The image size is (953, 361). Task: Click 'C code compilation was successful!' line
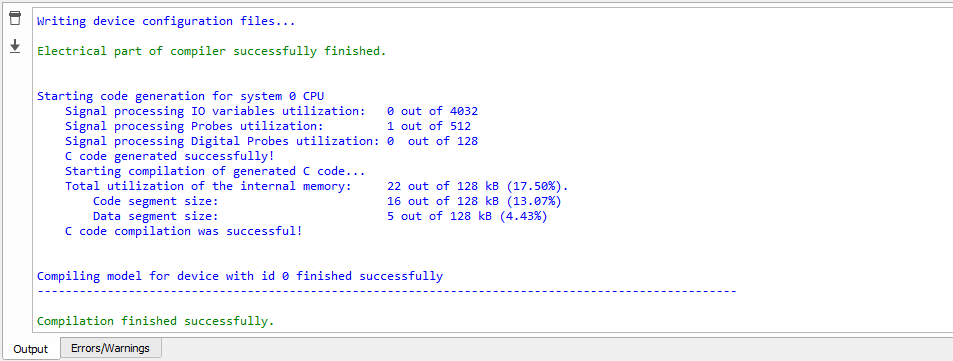click(x=184, y=231)
